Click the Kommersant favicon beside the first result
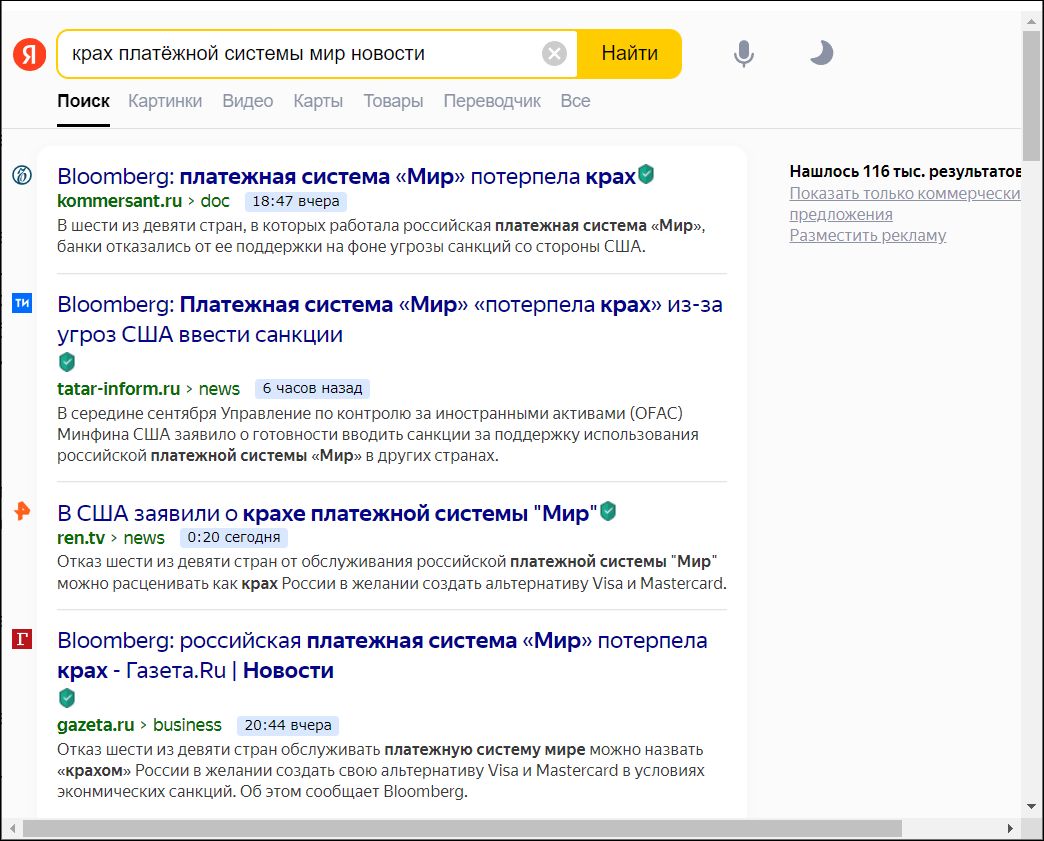 21,176
